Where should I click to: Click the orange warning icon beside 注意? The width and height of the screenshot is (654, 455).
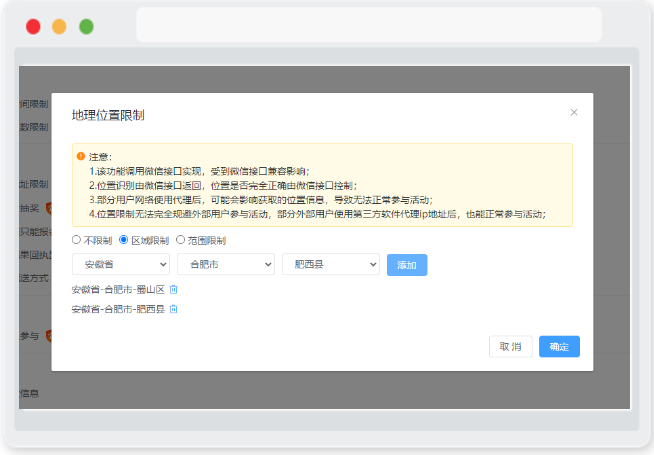pos(81,156)
